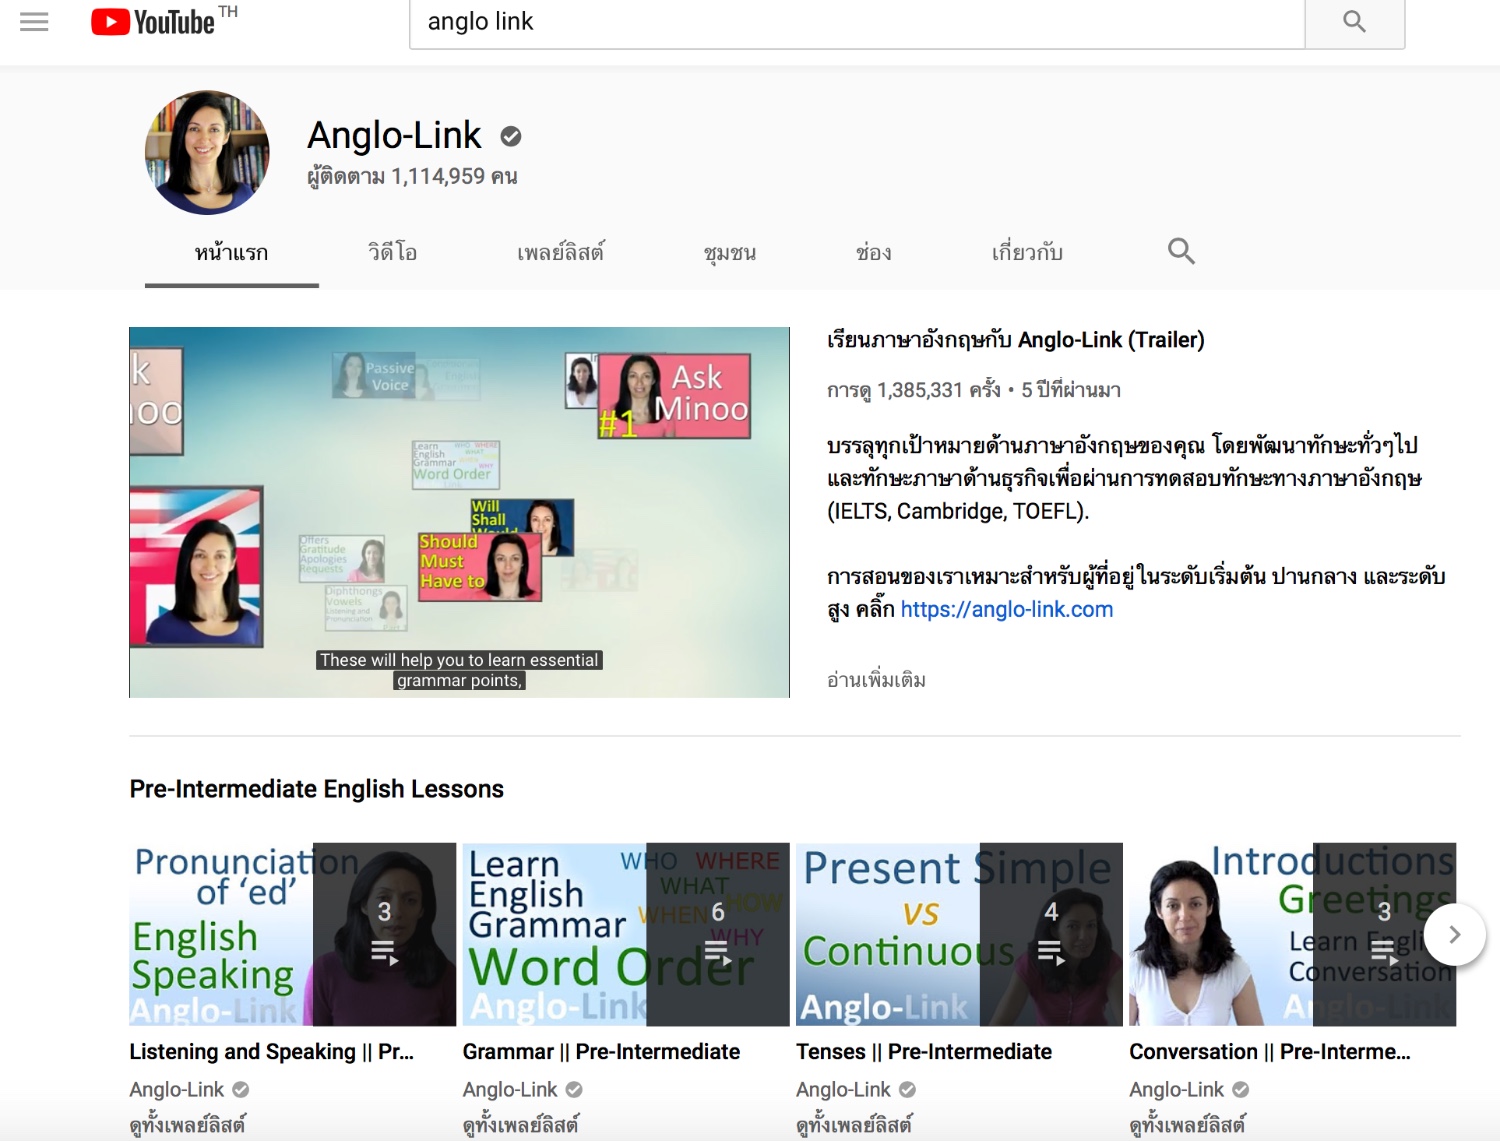The image size is (1500, 1141).
Task: Play the channel trailer video
Action: click(459, 512)
